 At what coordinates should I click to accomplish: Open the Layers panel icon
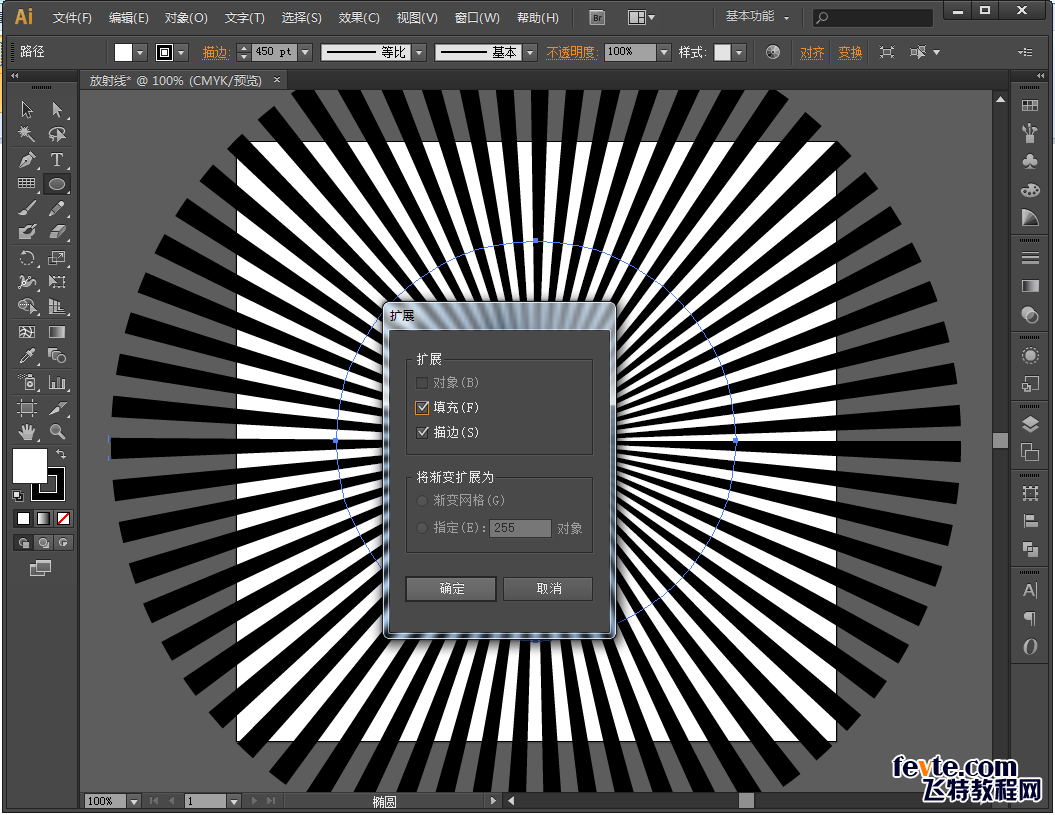tap(1030, 425)
